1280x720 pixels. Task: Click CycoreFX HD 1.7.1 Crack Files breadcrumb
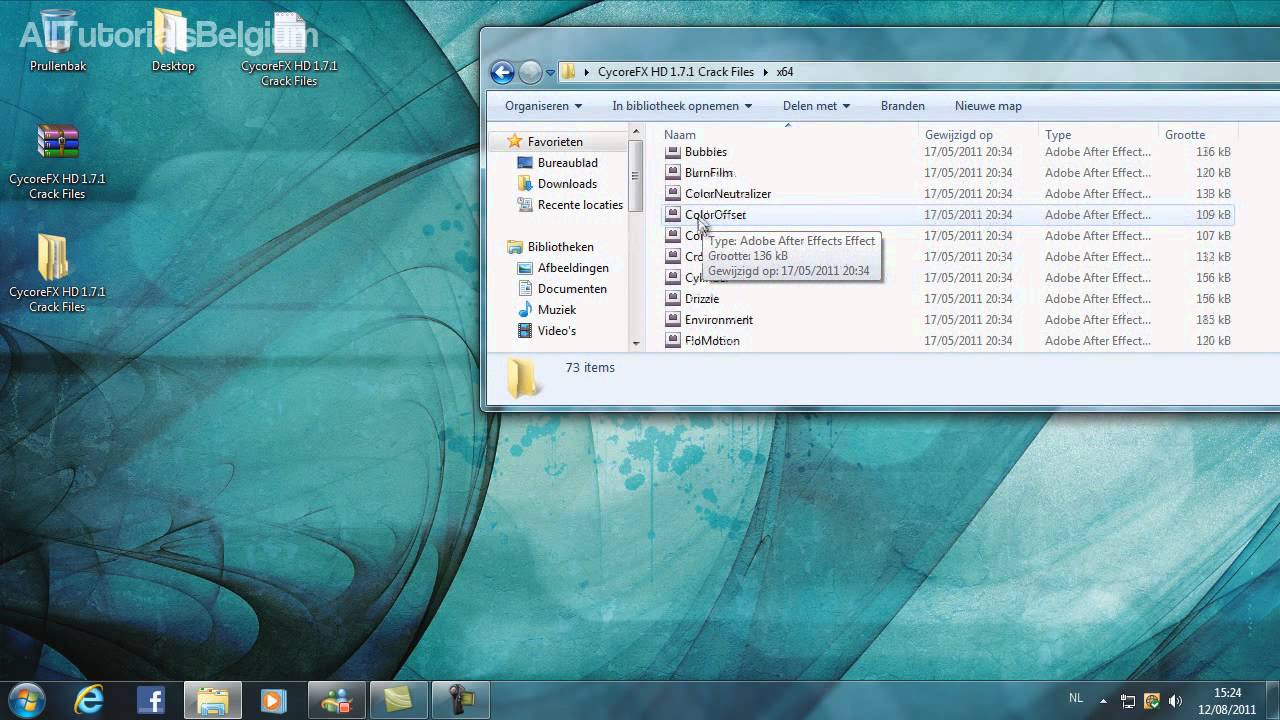676,72
